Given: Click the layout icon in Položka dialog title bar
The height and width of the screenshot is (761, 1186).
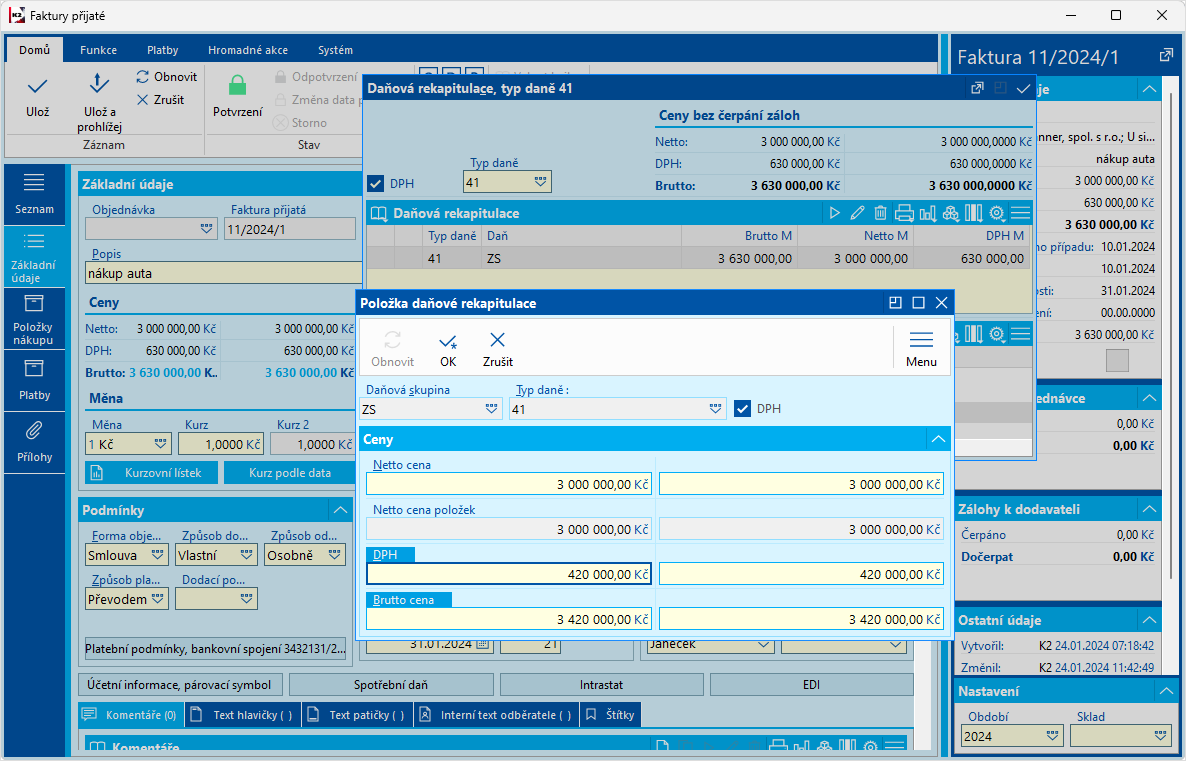Looking at the screenshot, I should (x=896, y=303).
